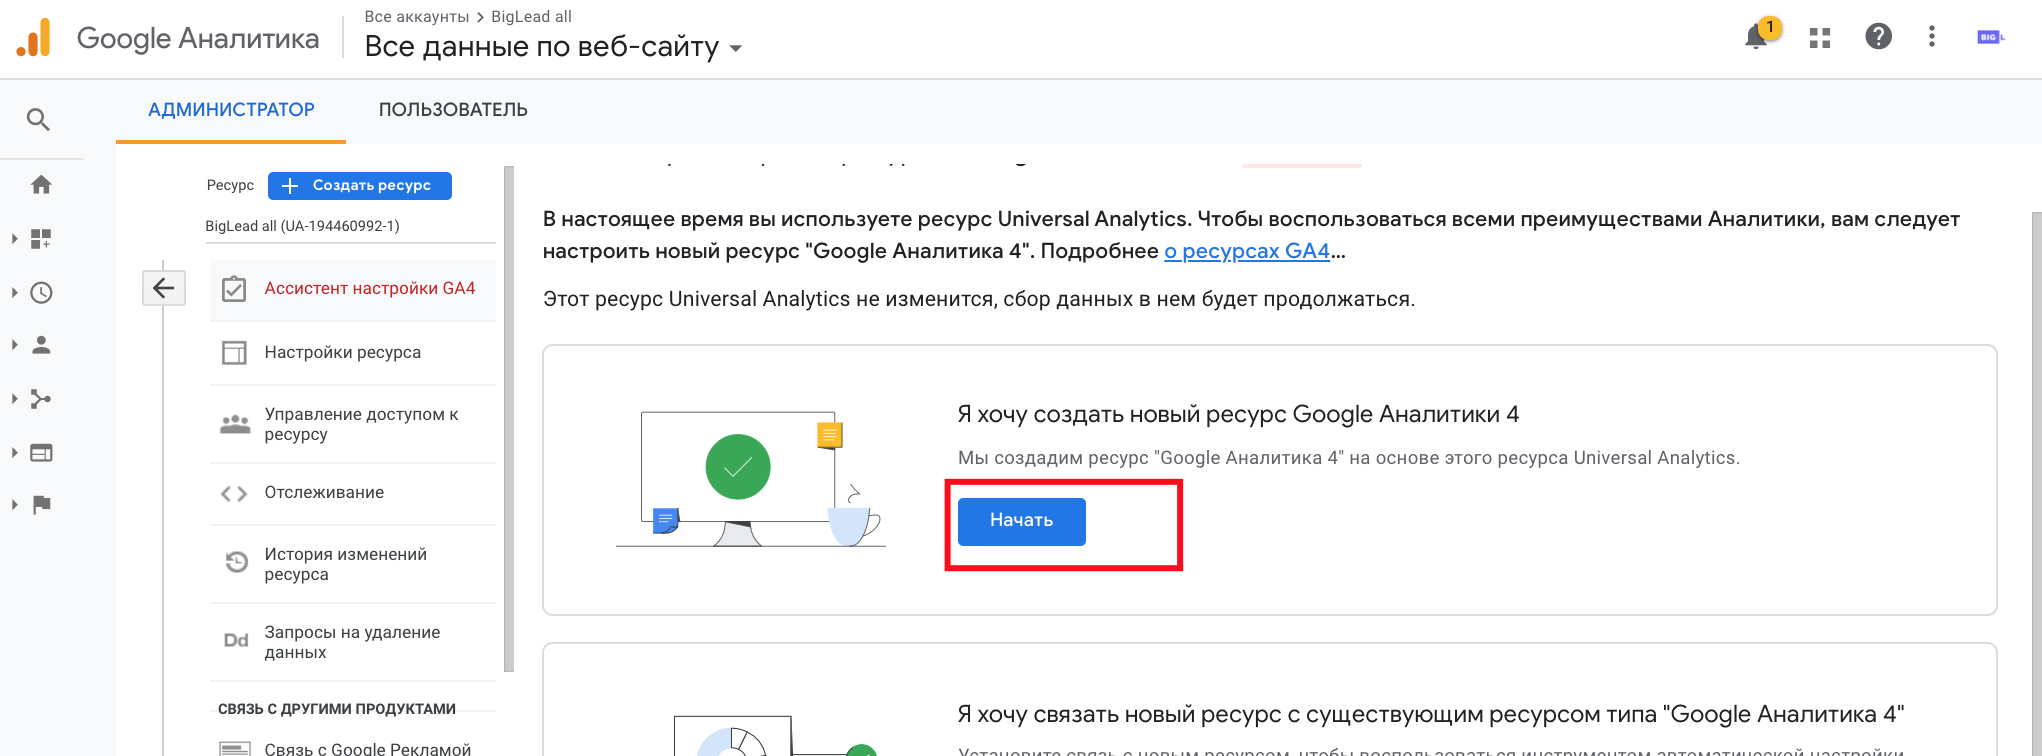Open Настройки ресурса menu item

(x=342, y=353)
